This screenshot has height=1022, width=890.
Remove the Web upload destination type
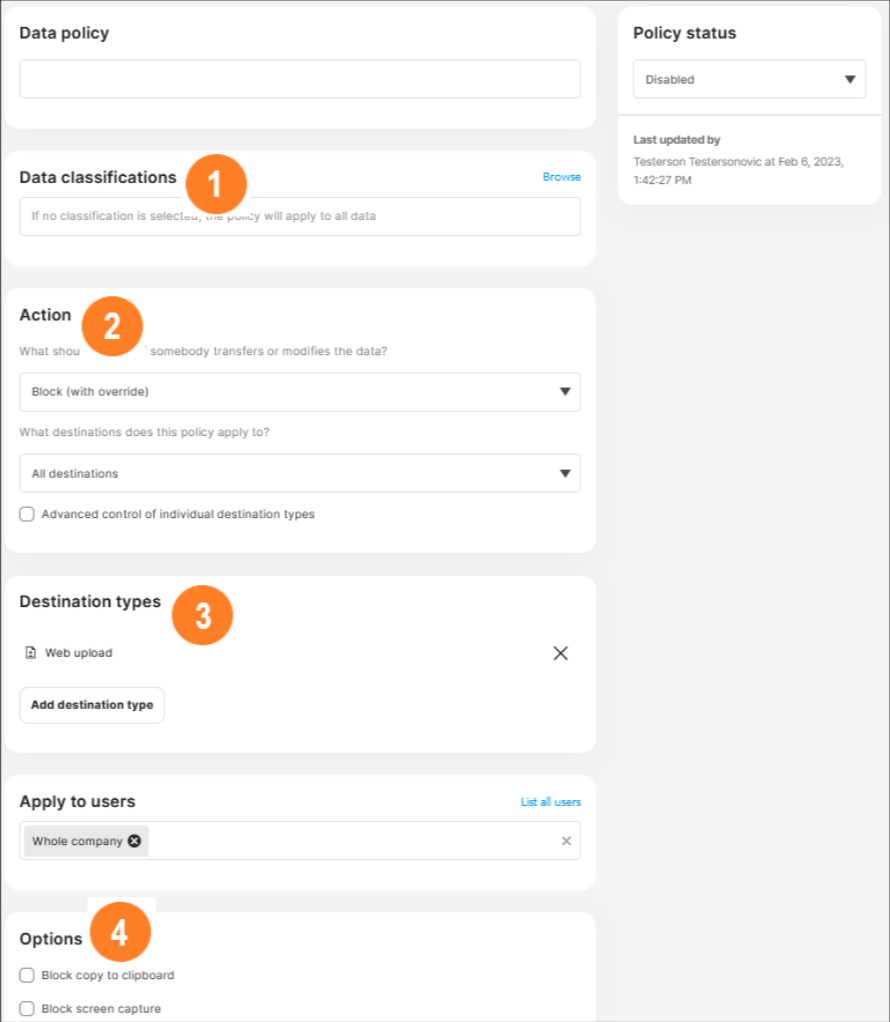pos(561,653)
